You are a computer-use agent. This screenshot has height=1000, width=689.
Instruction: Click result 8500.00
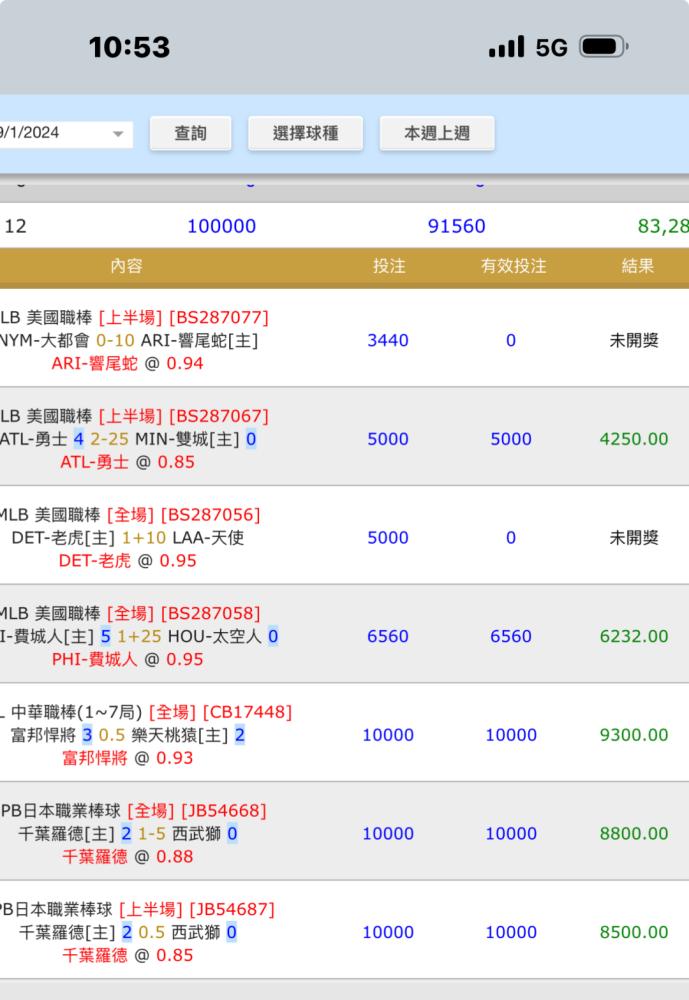(x=634, y=932)
